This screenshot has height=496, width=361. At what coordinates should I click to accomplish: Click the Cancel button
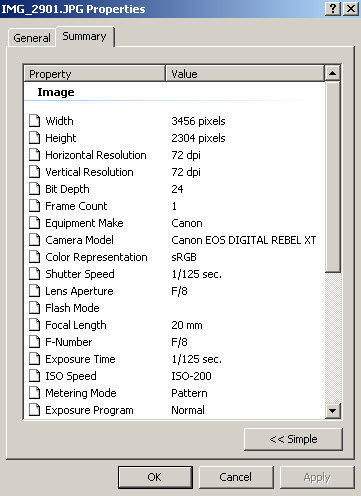tap(236, 477)
